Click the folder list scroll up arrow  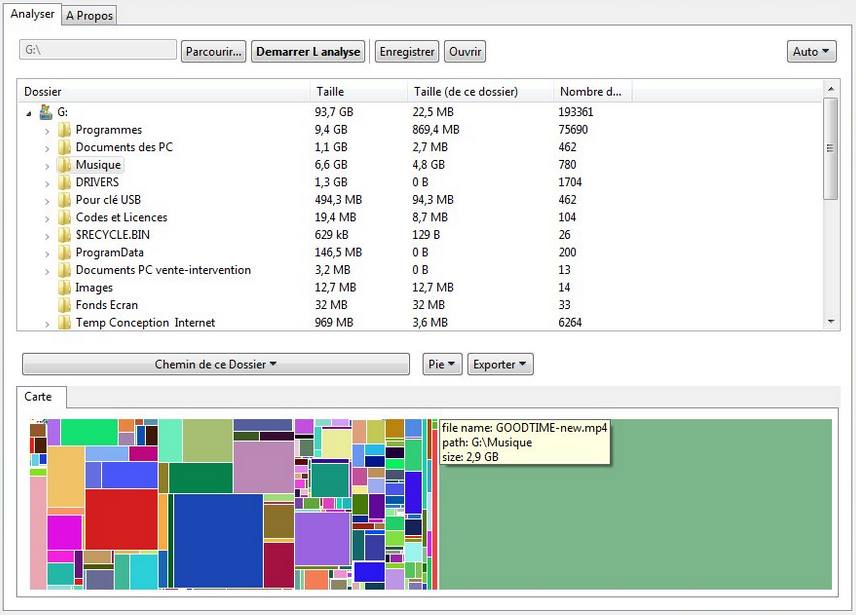click(830, 88)
